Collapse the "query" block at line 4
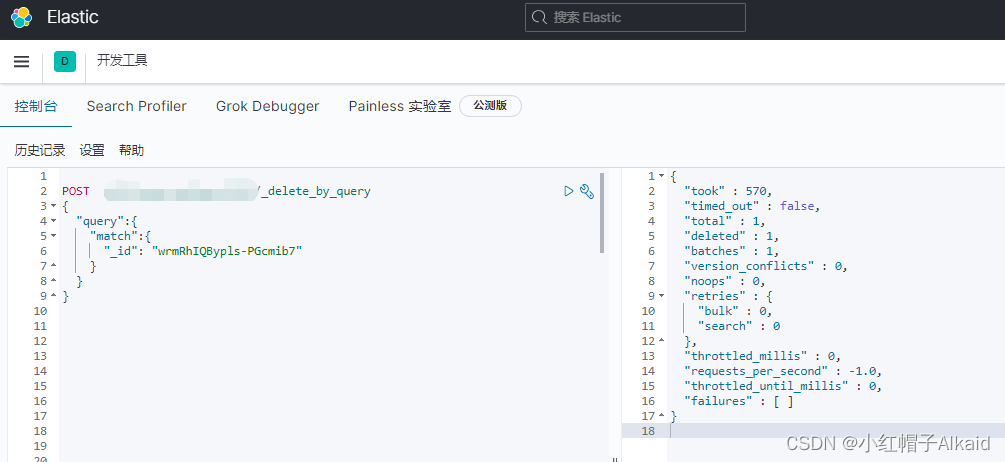Screen dimensions: 1005x462 point(53,221)
